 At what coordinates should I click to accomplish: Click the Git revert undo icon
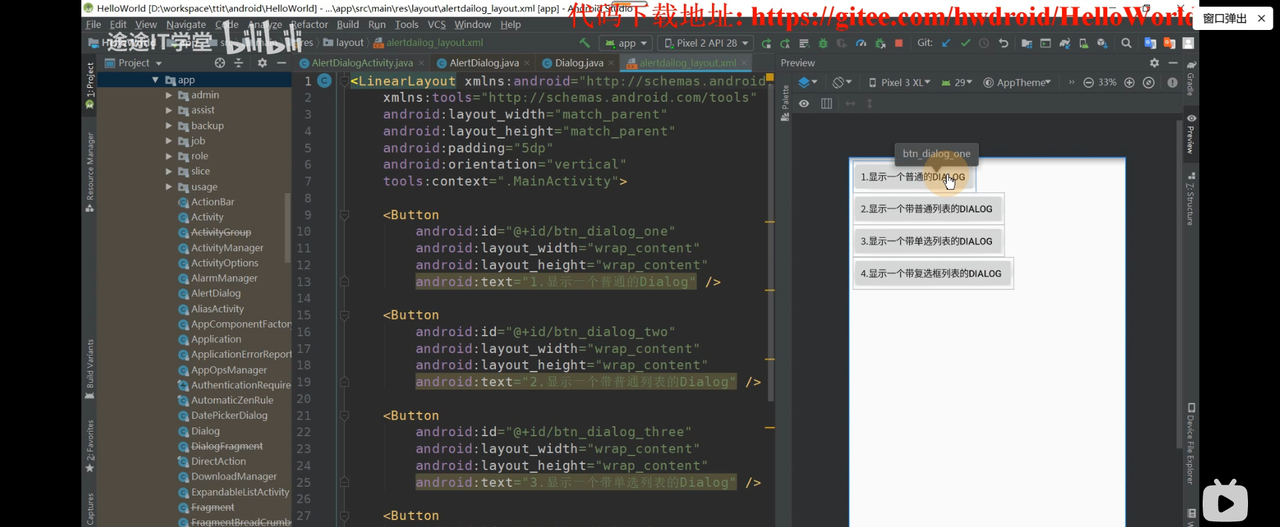[x=1003, y=43]
